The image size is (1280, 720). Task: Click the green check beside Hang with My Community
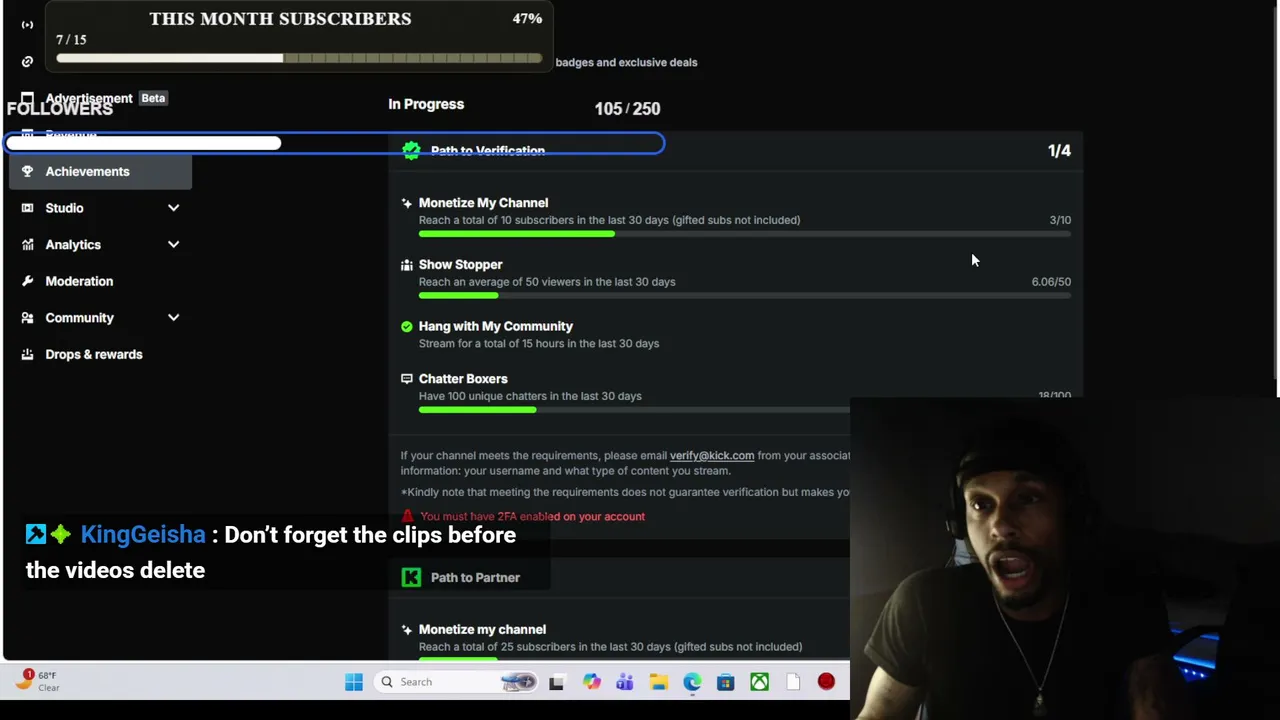[x=406, y=326]
